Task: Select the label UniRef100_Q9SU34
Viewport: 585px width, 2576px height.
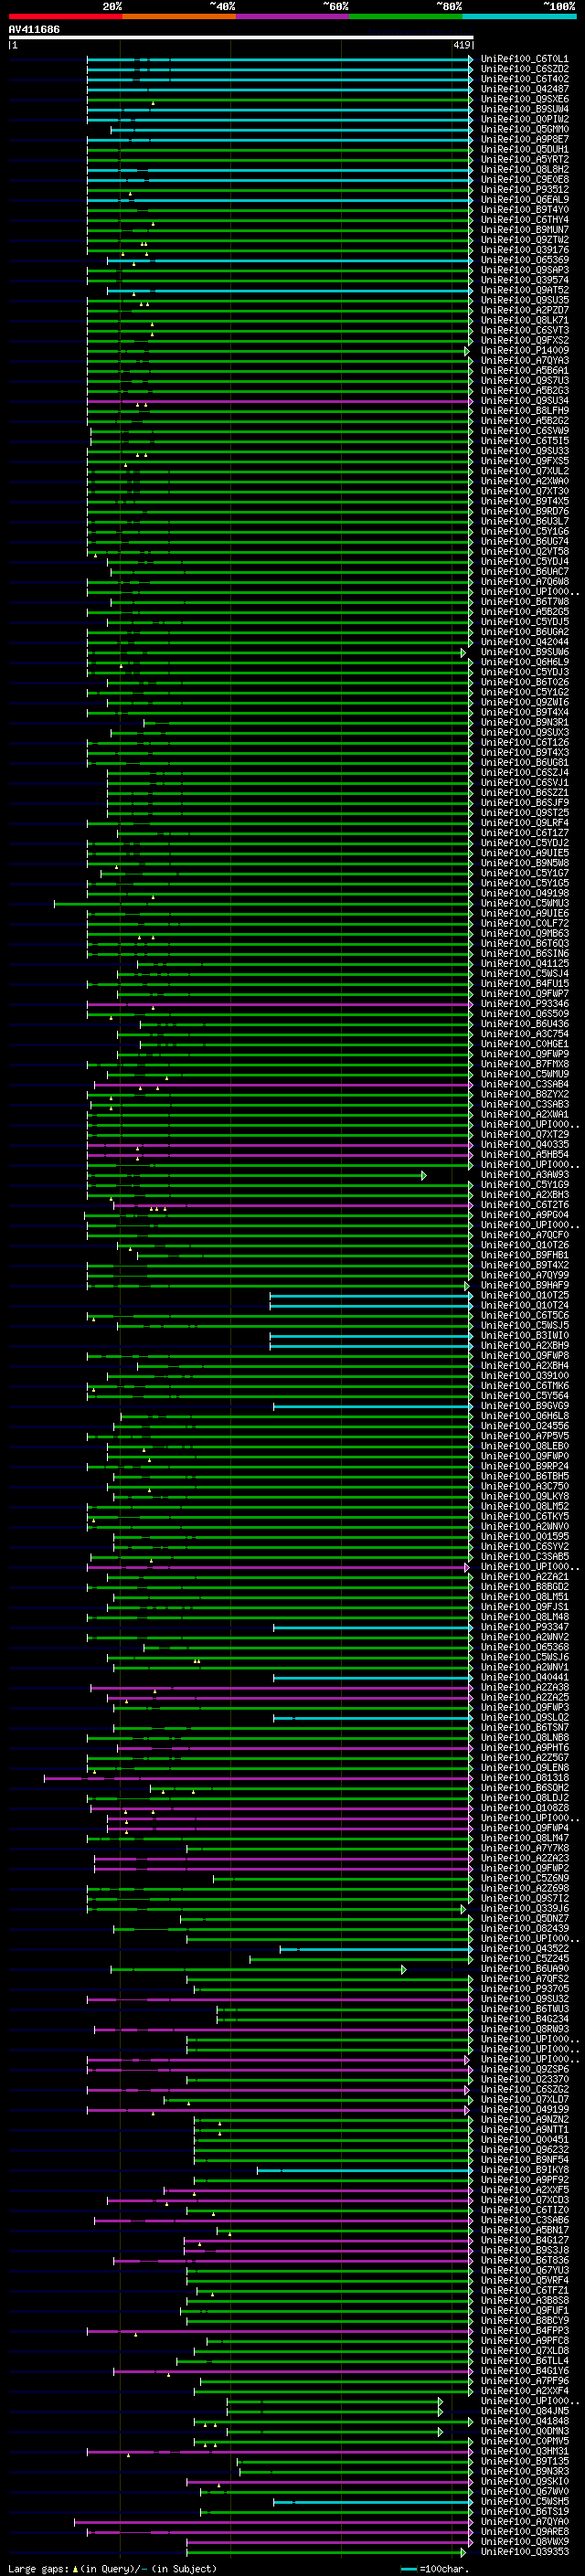Action: (x=524, y=401)
